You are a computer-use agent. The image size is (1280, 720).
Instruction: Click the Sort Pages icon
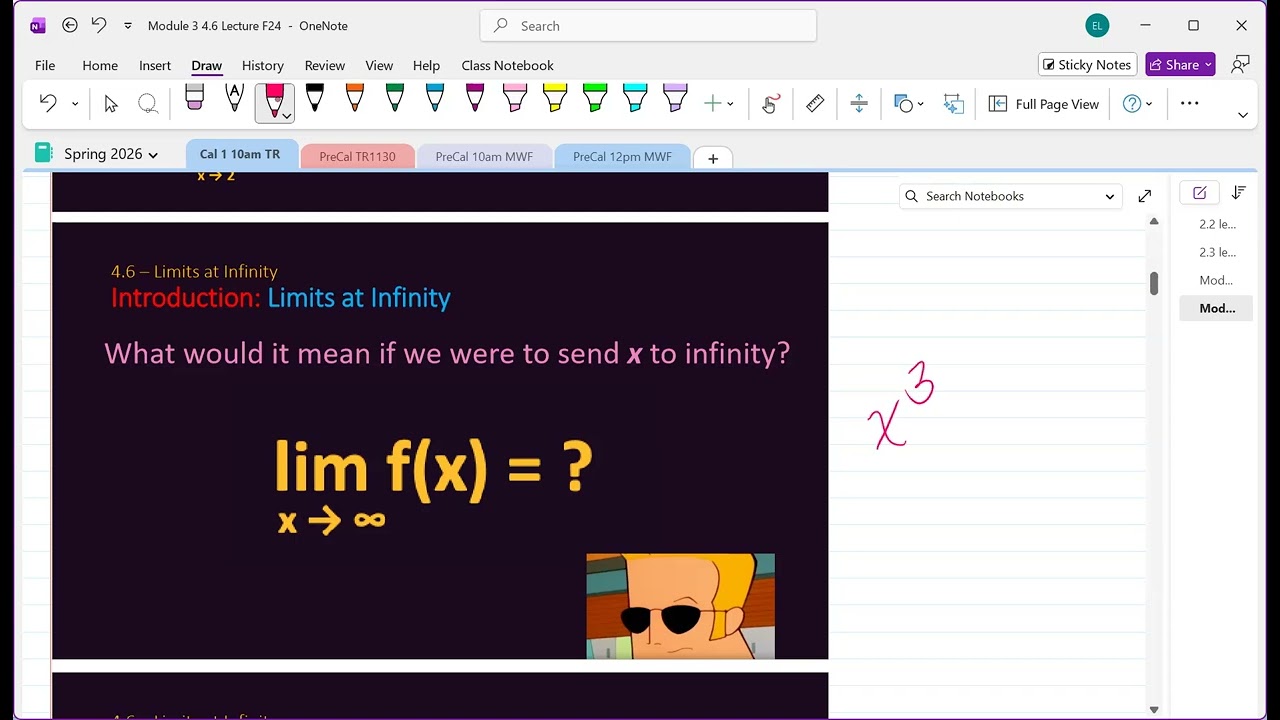click(x=1239, y=193)
